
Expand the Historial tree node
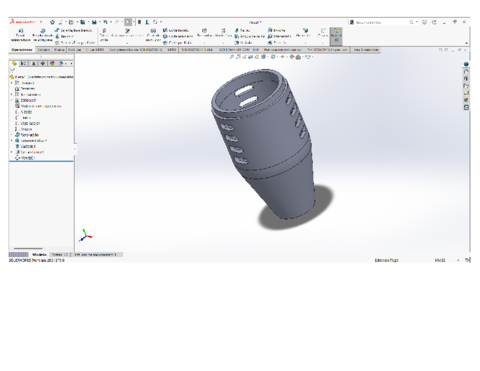tap(12, 83)
